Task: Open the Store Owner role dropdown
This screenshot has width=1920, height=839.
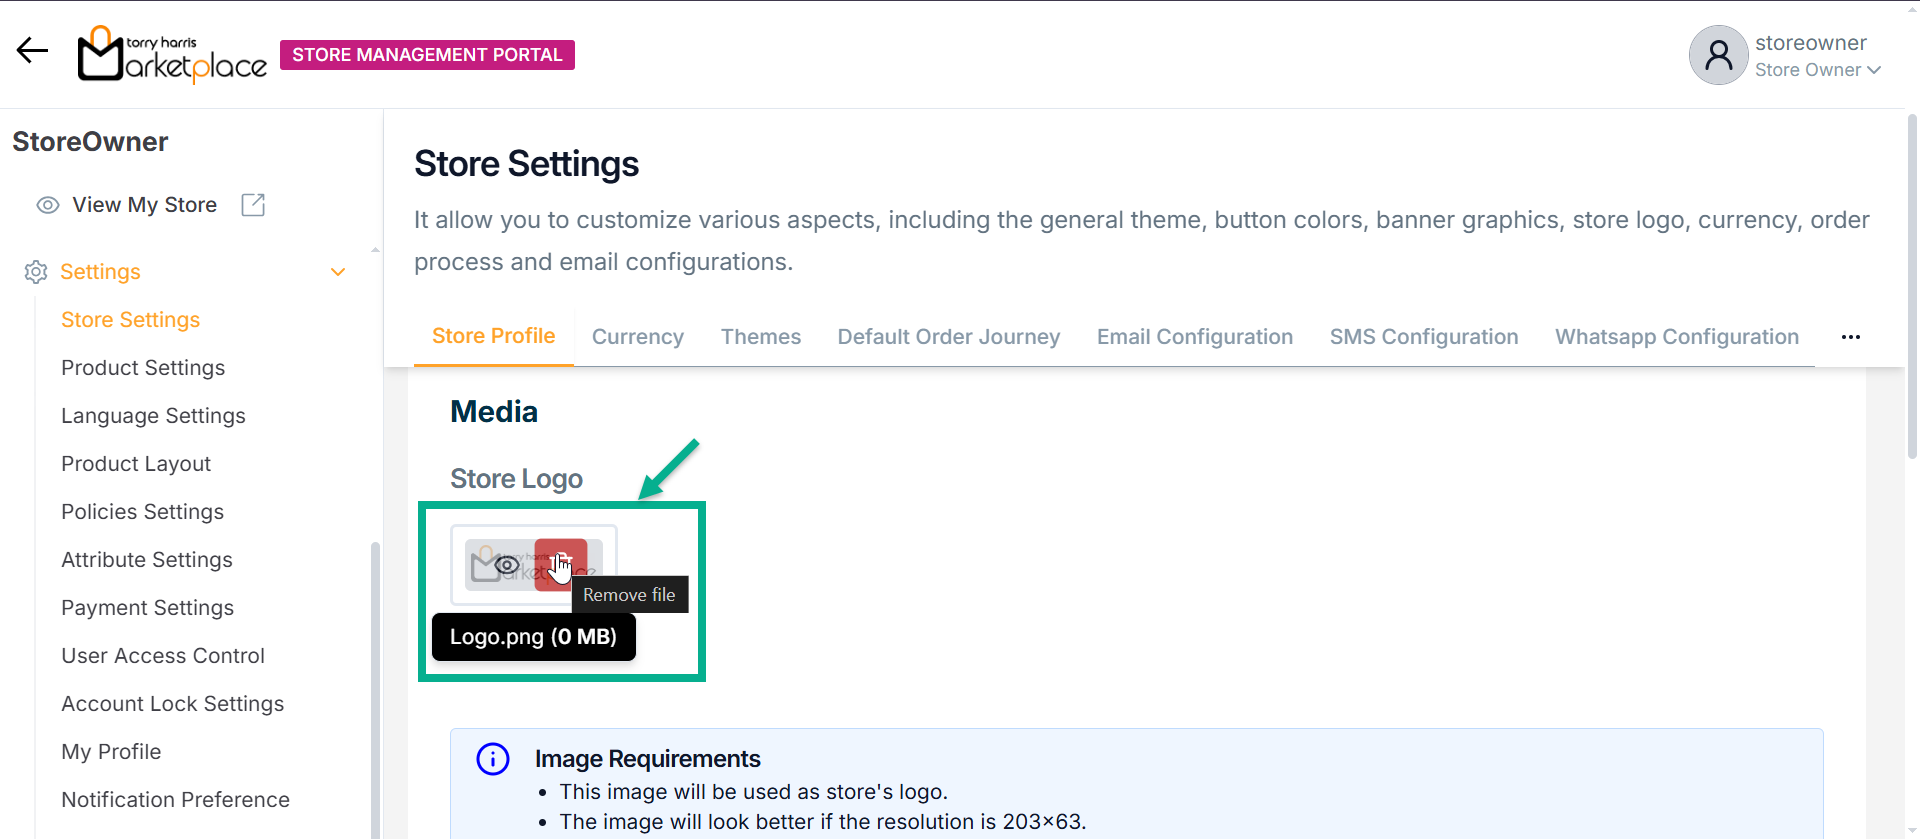Action: 1817,70
